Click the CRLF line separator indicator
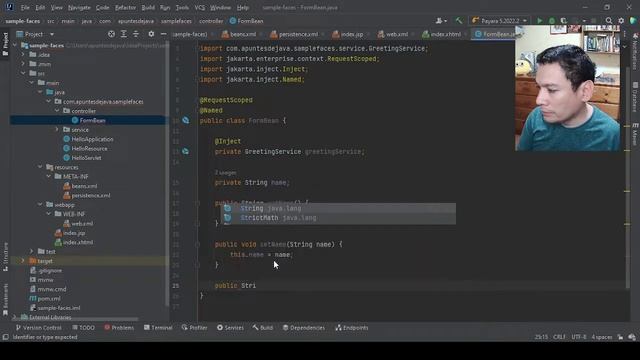The image size is (640, 360). coord(559,337)
